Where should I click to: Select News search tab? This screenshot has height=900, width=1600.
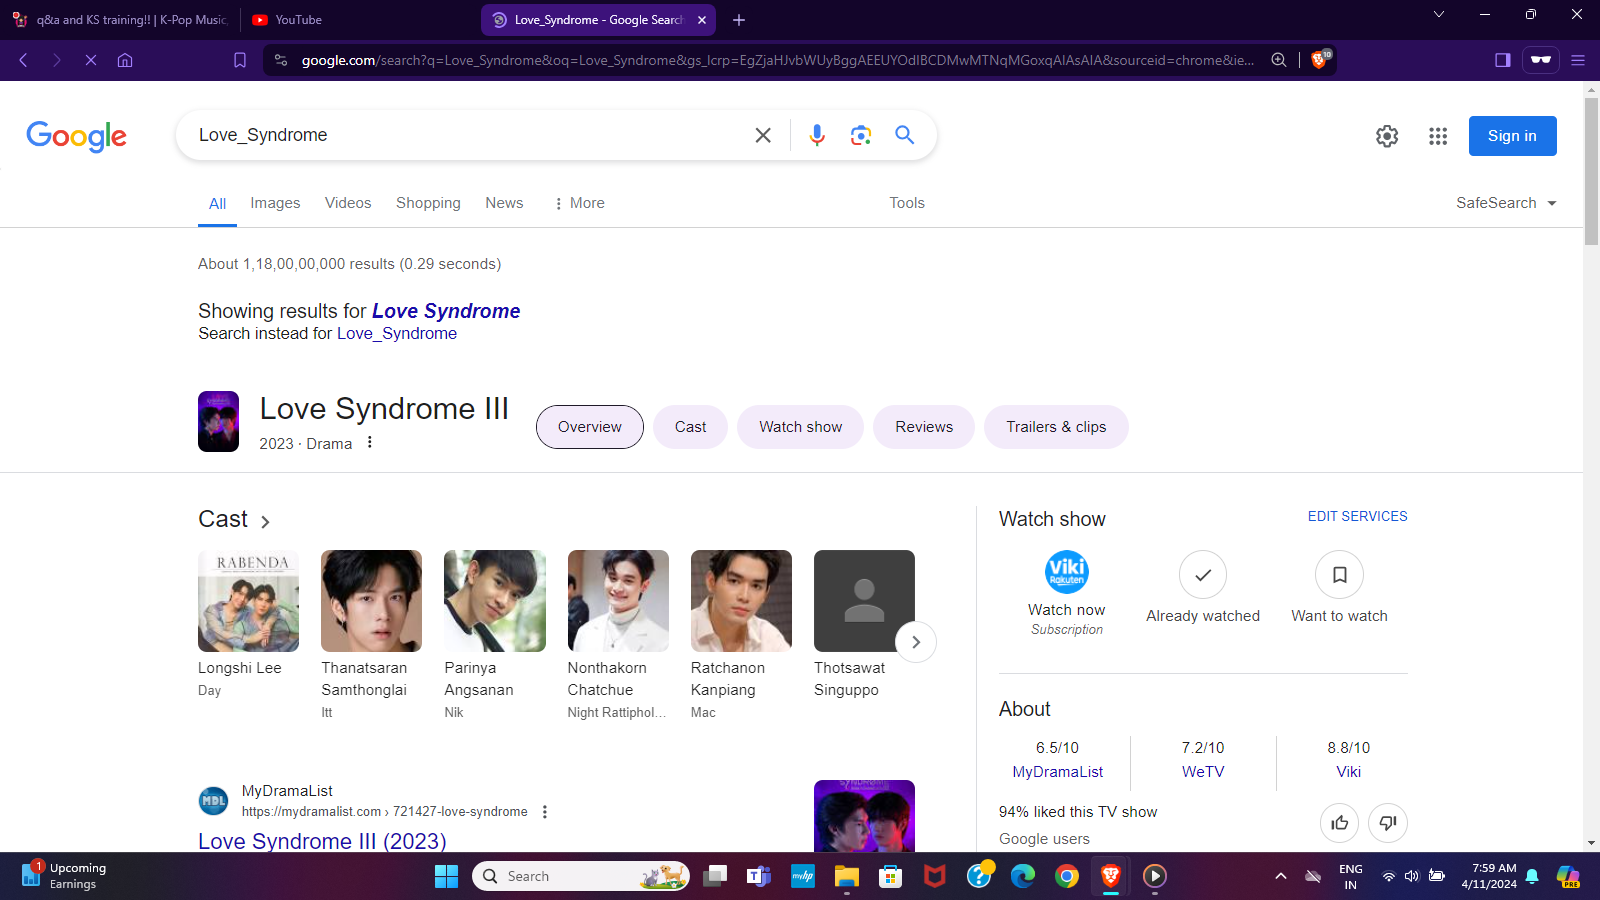pos(504,203)
